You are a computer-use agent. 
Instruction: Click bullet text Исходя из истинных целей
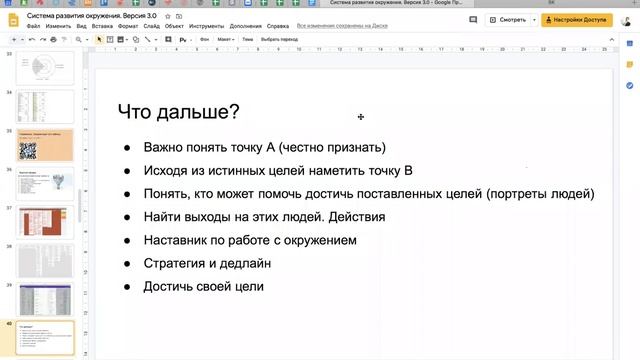point(278,171)
